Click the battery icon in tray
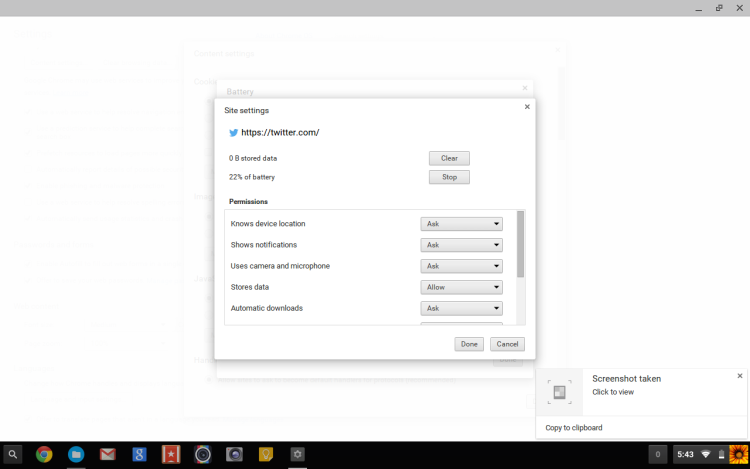Image resolution: width=750 pixels, height=469 pixels. coord(721,455)
